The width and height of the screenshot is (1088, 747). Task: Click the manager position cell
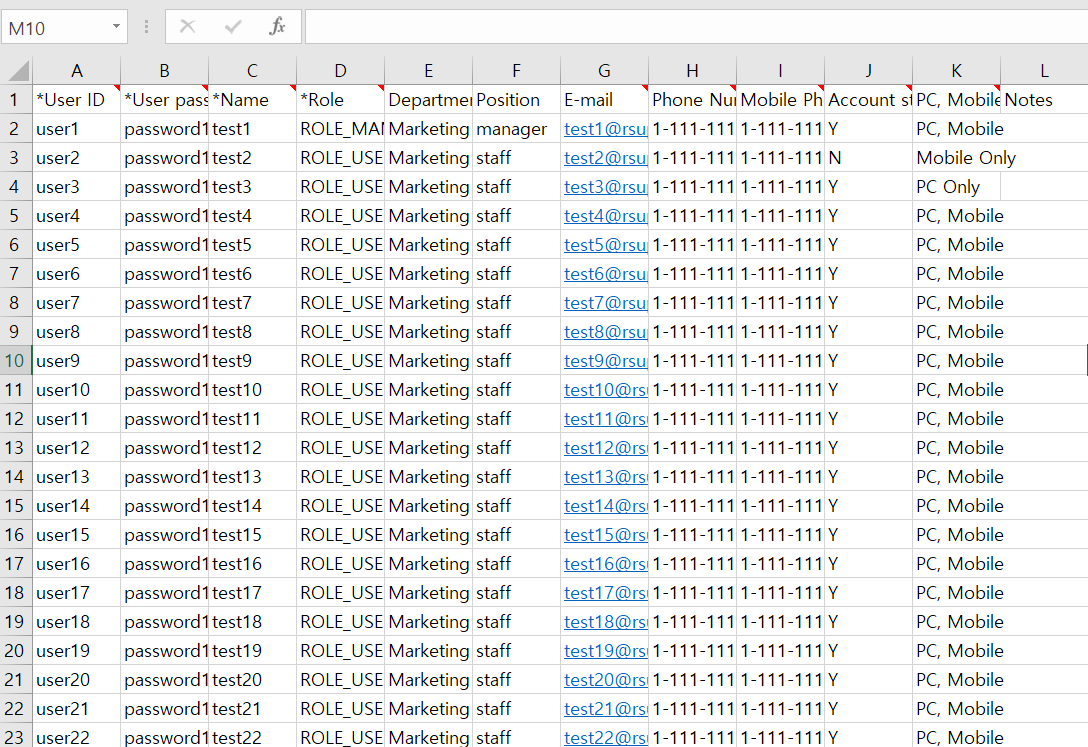click(516, 129)
